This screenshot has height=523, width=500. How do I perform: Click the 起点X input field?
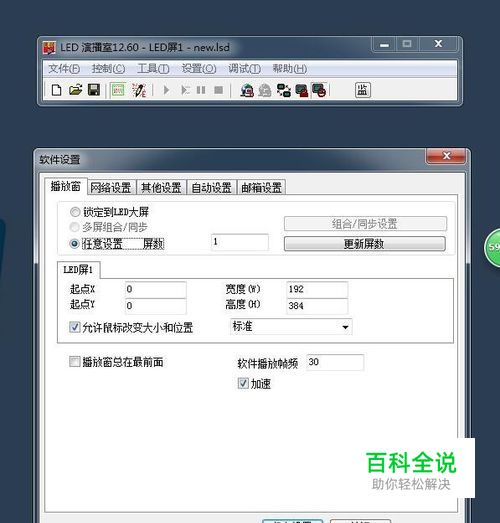[x=156, y=289]
